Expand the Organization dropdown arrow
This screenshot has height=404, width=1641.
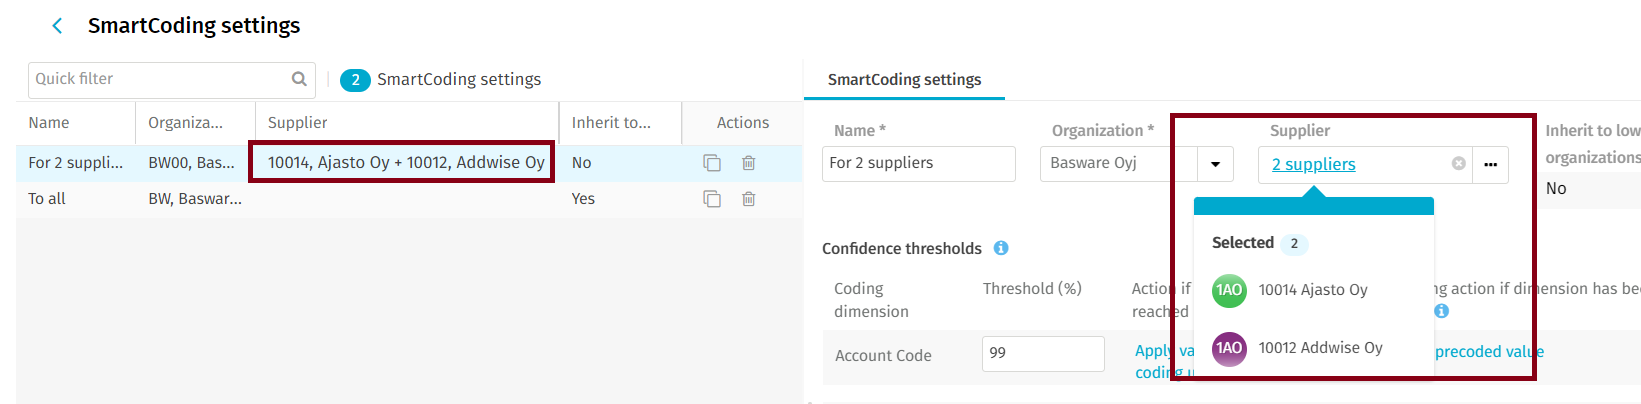(x=1215, y=164)
